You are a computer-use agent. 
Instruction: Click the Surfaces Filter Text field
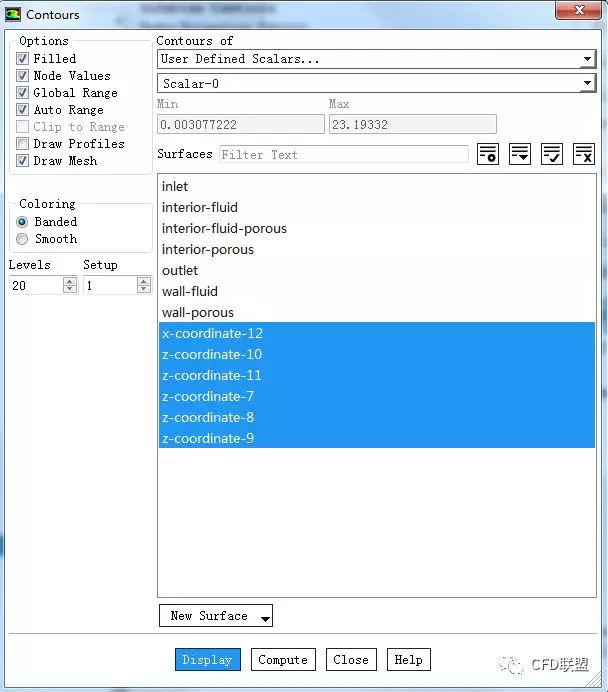tap(344, 154)
